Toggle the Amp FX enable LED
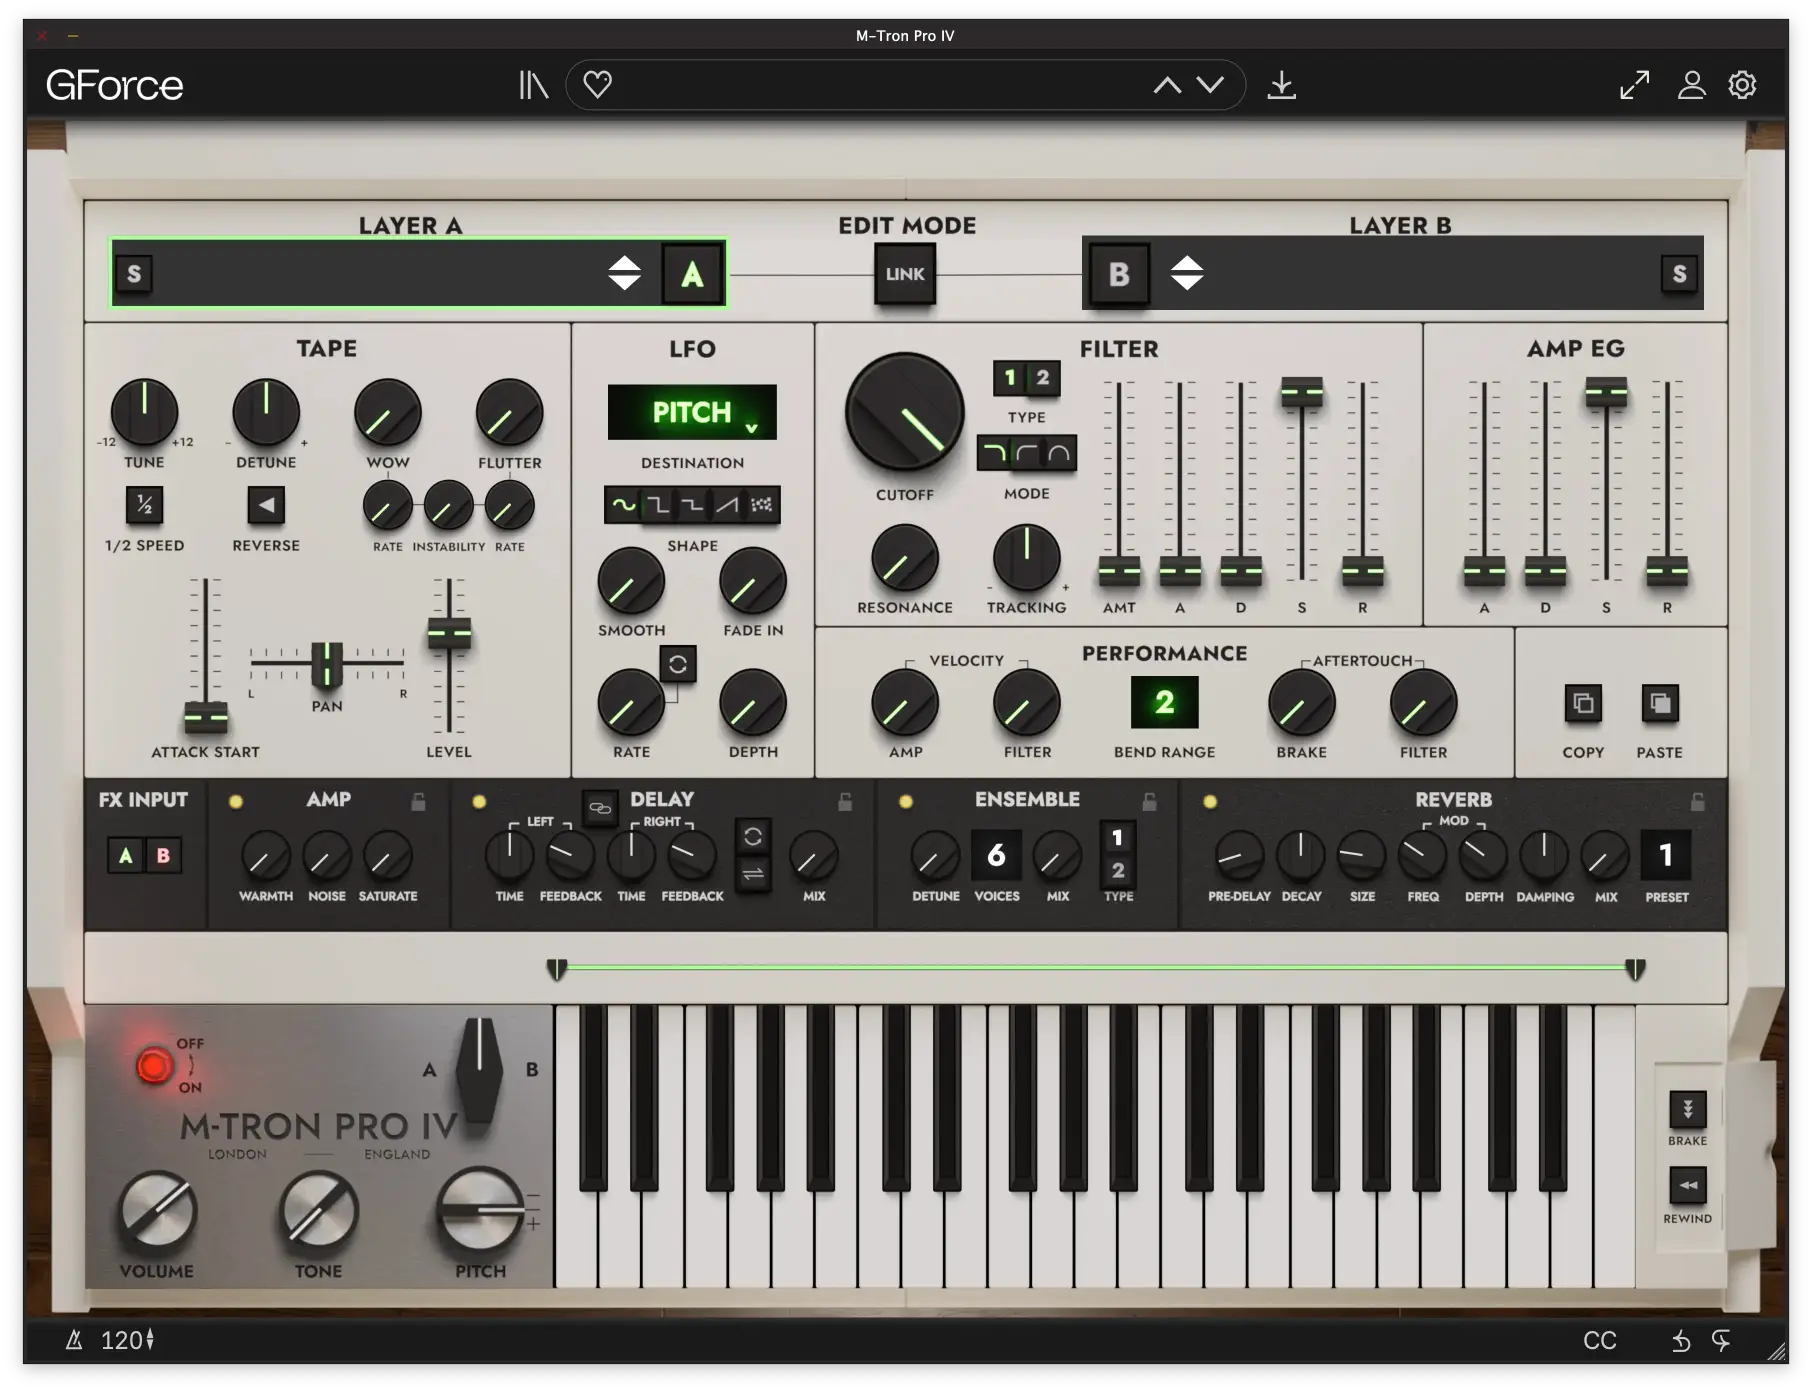 point(236,801)
